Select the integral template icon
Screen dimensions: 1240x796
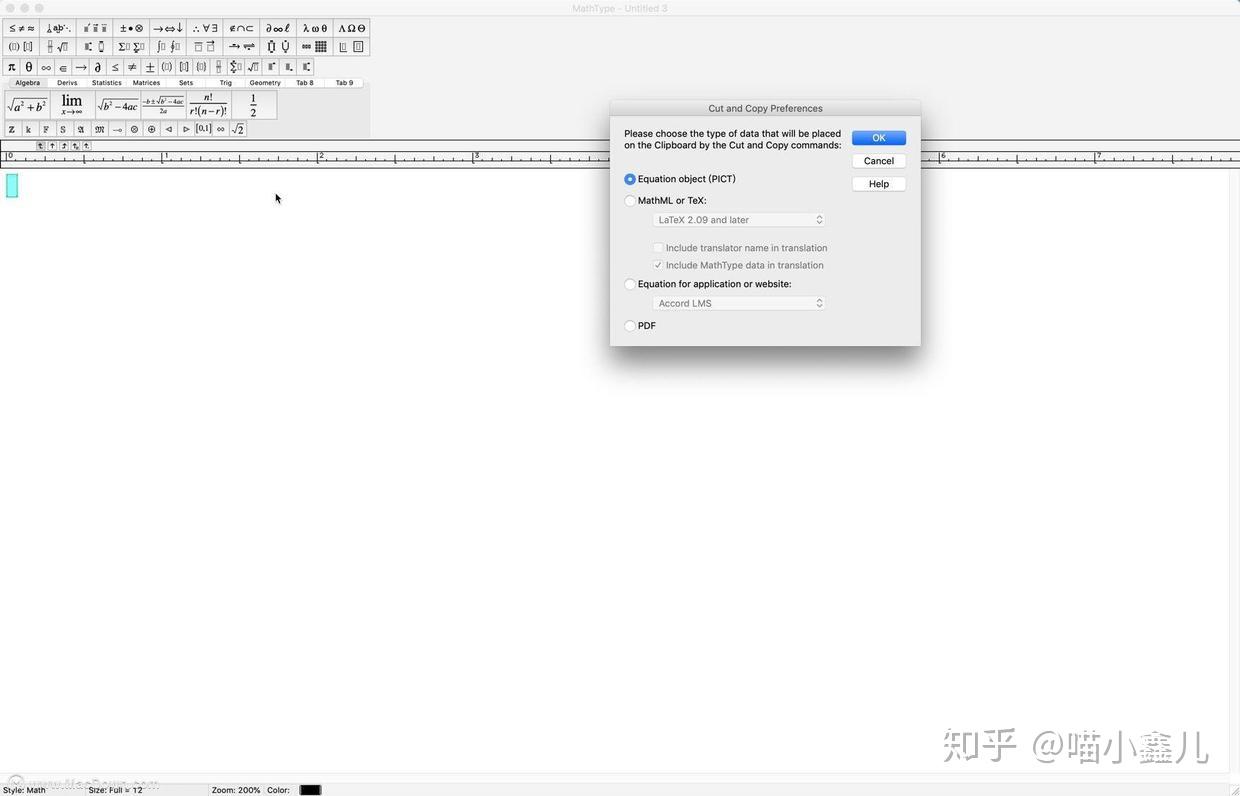click(160, 46)
